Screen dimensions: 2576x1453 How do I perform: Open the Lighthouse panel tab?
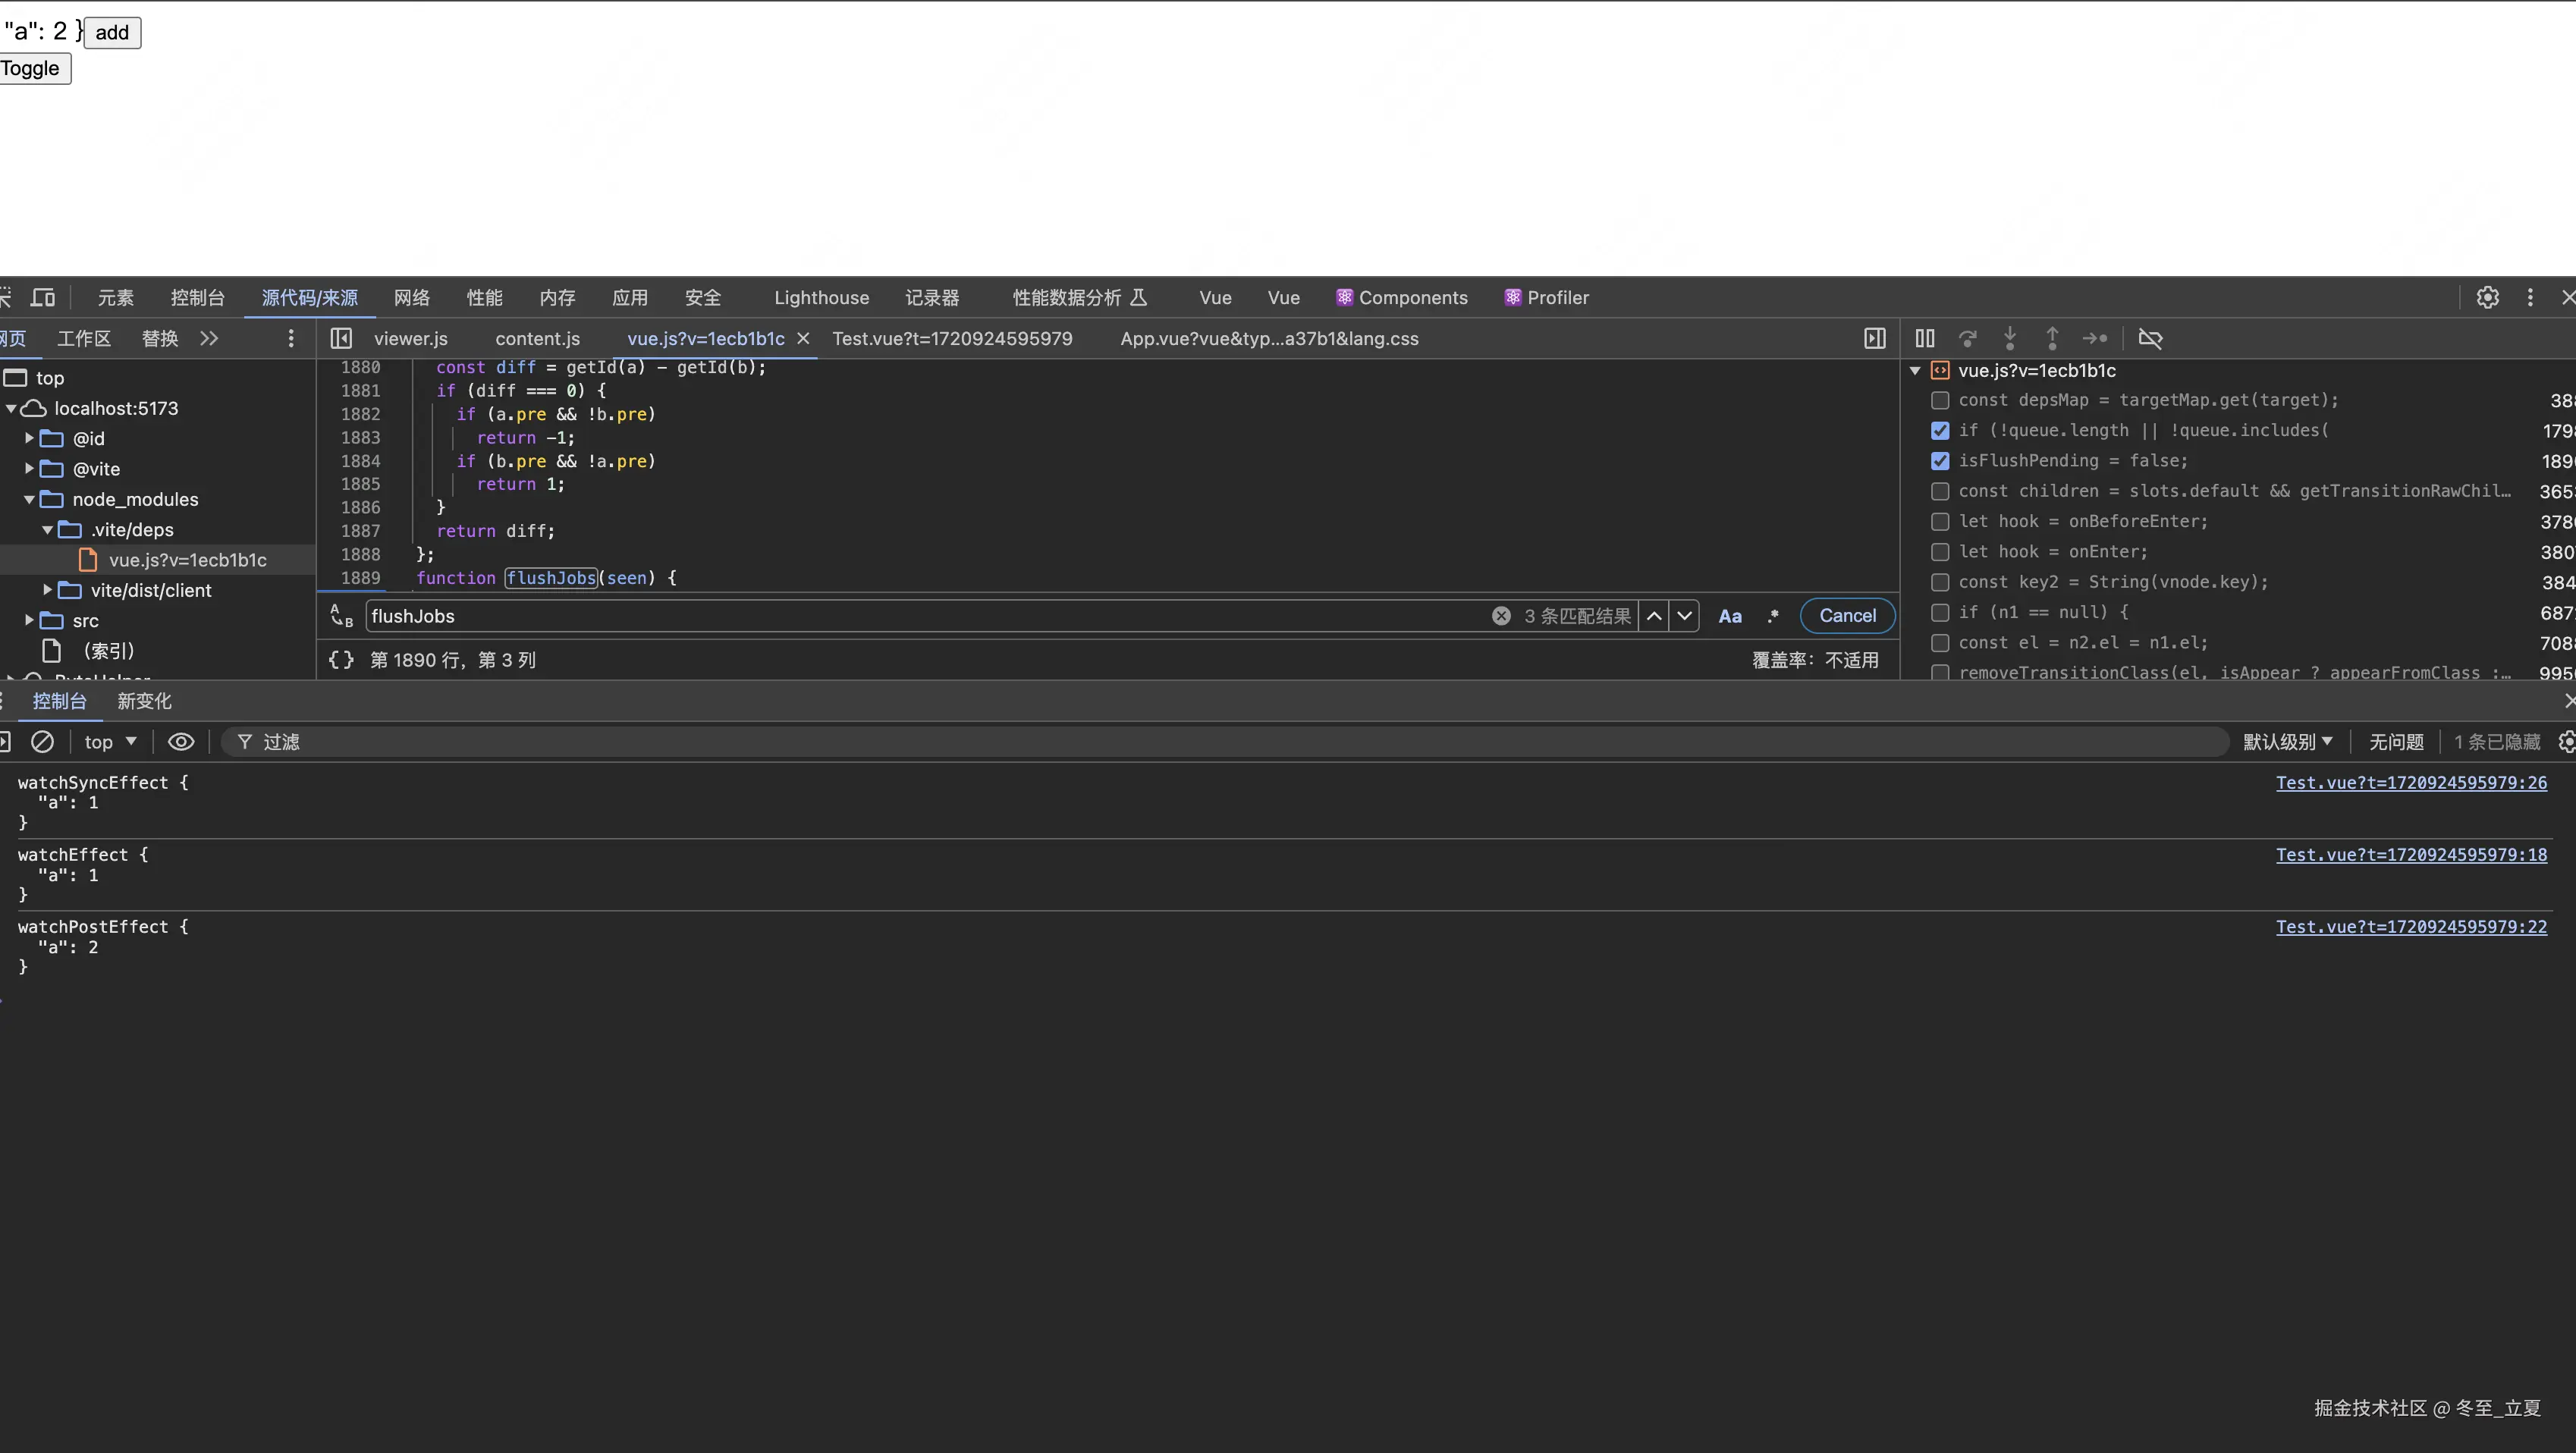click(822, 297)
